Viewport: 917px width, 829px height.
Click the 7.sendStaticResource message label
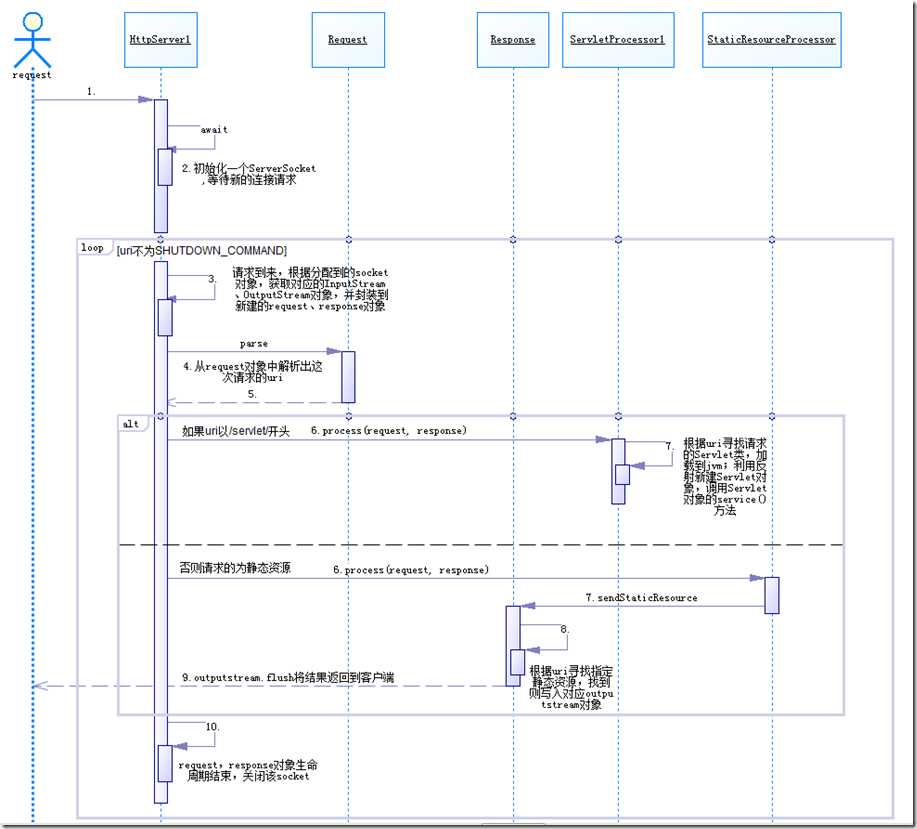641,597
